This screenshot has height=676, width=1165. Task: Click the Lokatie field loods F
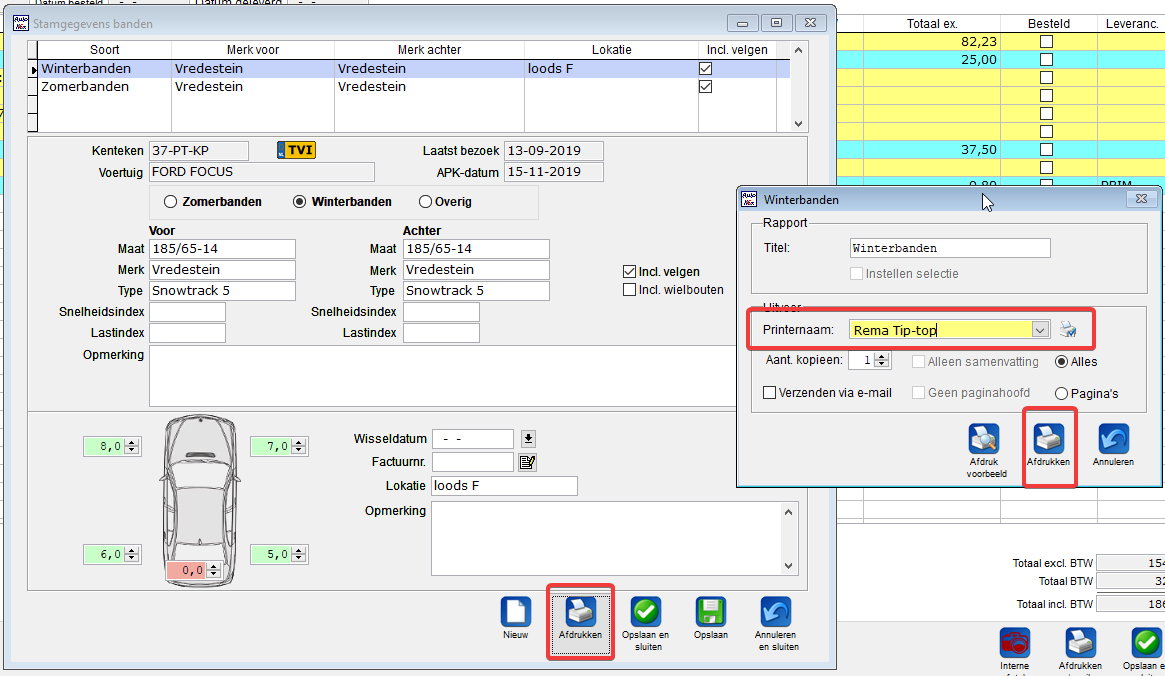[x=504, y=486]
